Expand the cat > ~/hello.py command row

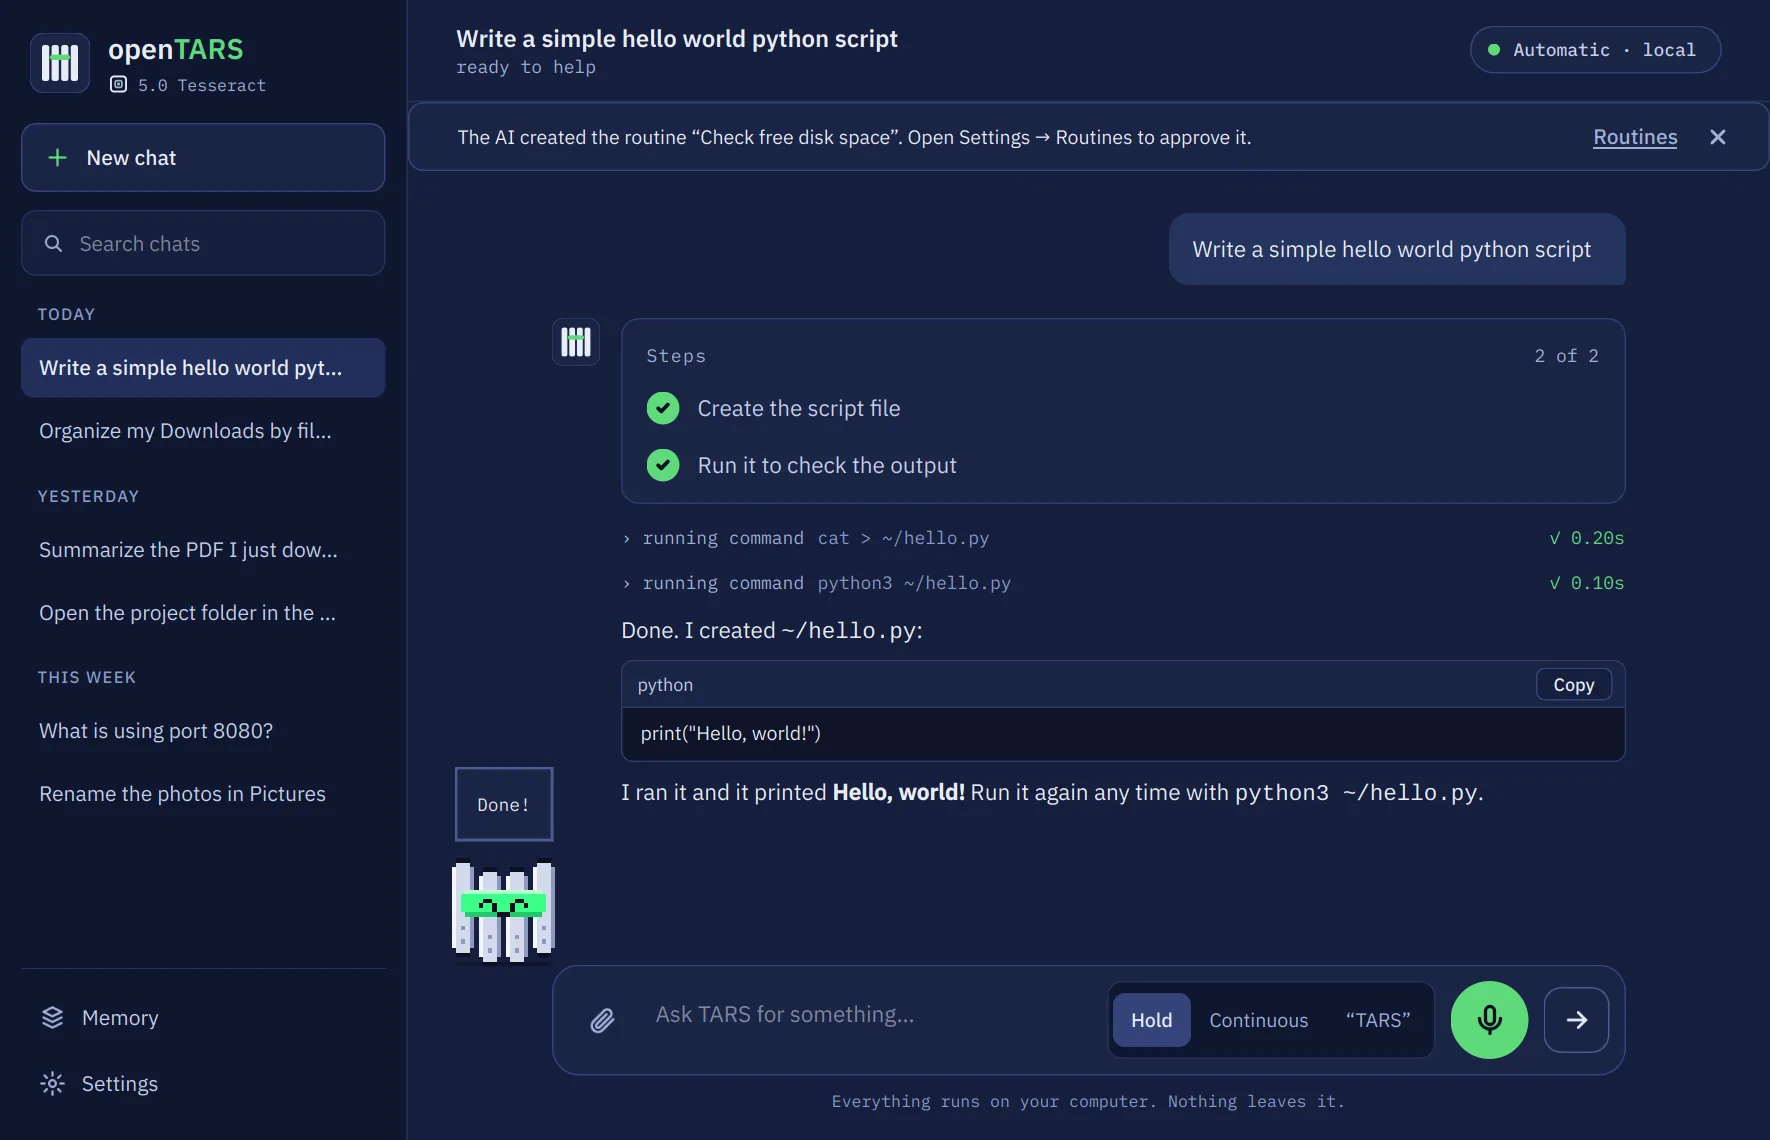click(x=1122, y=538)
